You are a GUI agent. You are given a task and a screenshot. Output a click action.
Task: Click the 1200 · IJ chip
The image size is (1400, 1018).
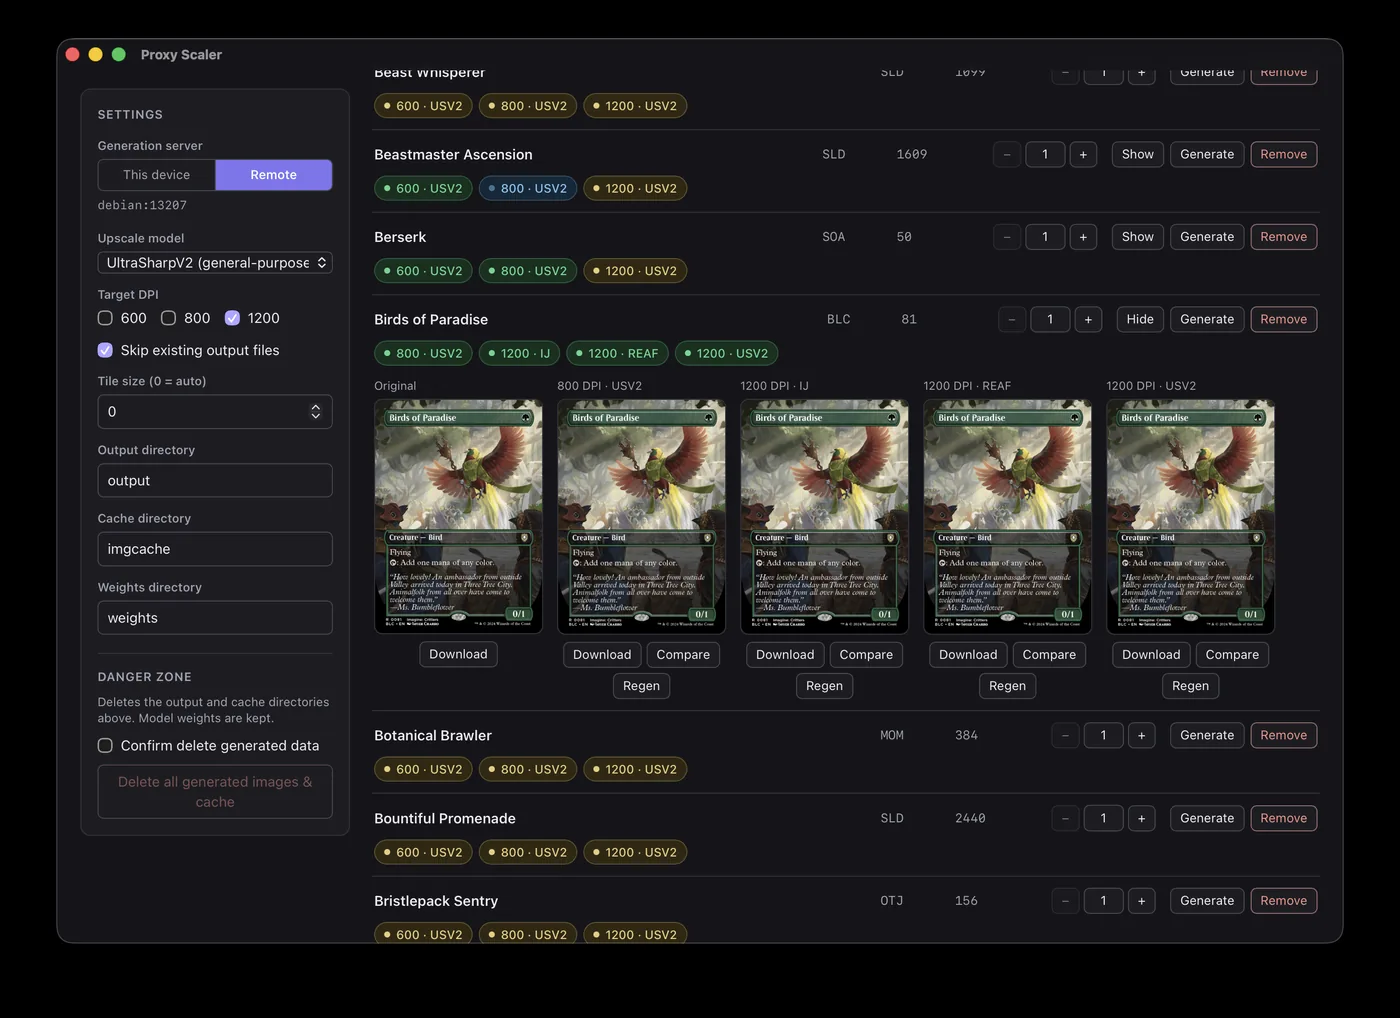520,353
